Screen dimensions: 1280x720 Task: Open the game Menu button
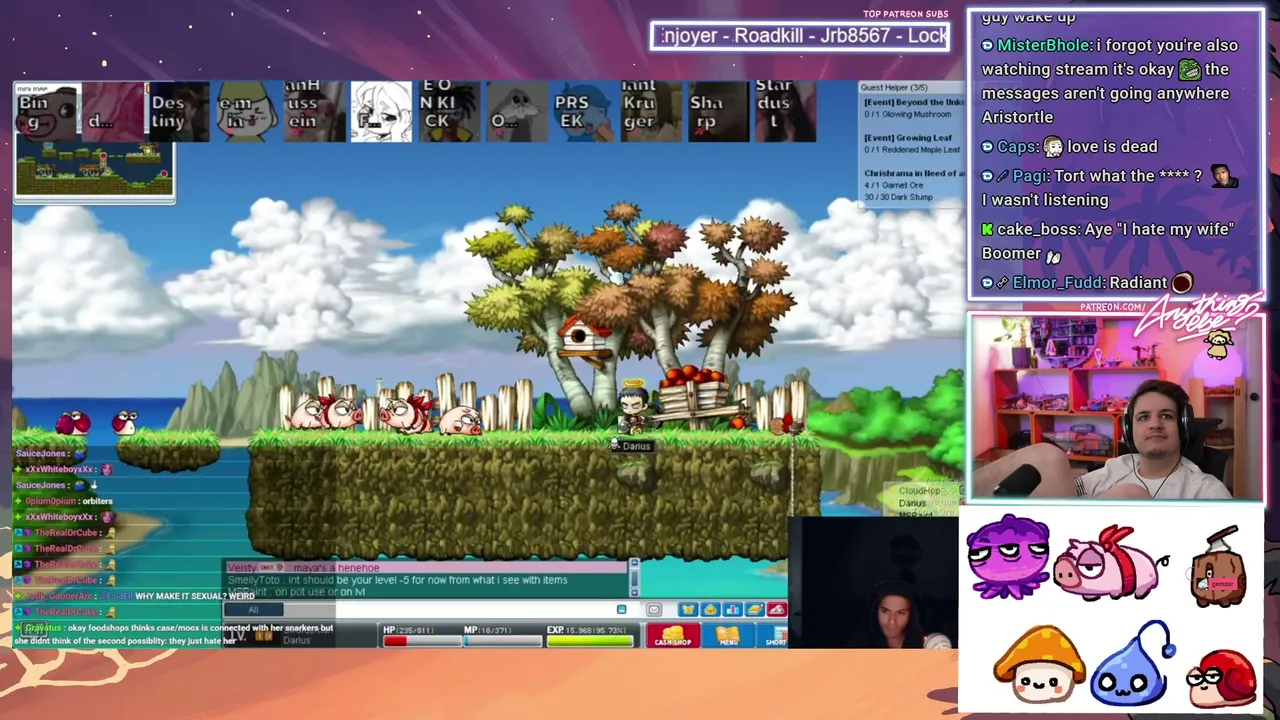(728, 637)
